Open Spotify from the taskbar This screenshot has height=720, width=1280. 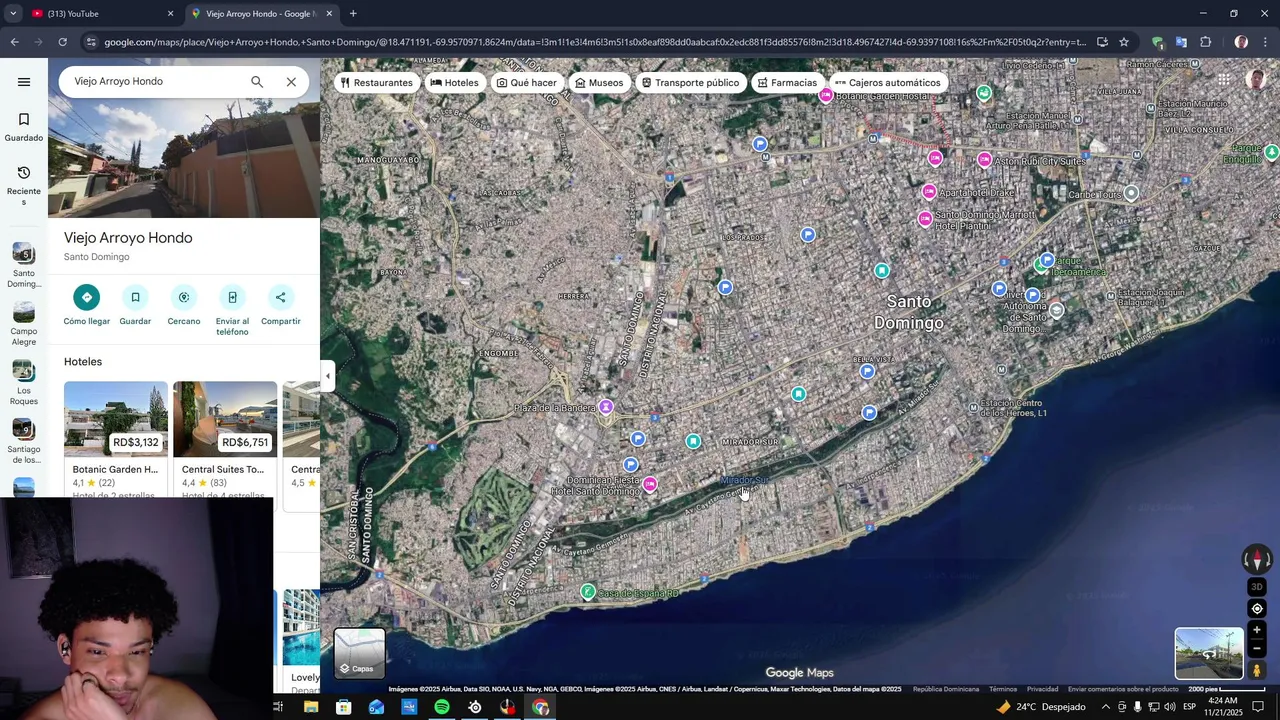click(x=442, y=707)
